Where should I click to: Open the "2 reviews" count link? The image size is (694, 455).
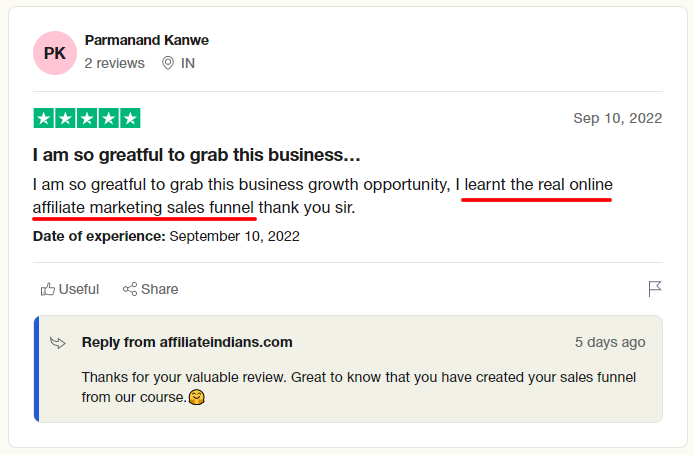(x=115, y=63)
